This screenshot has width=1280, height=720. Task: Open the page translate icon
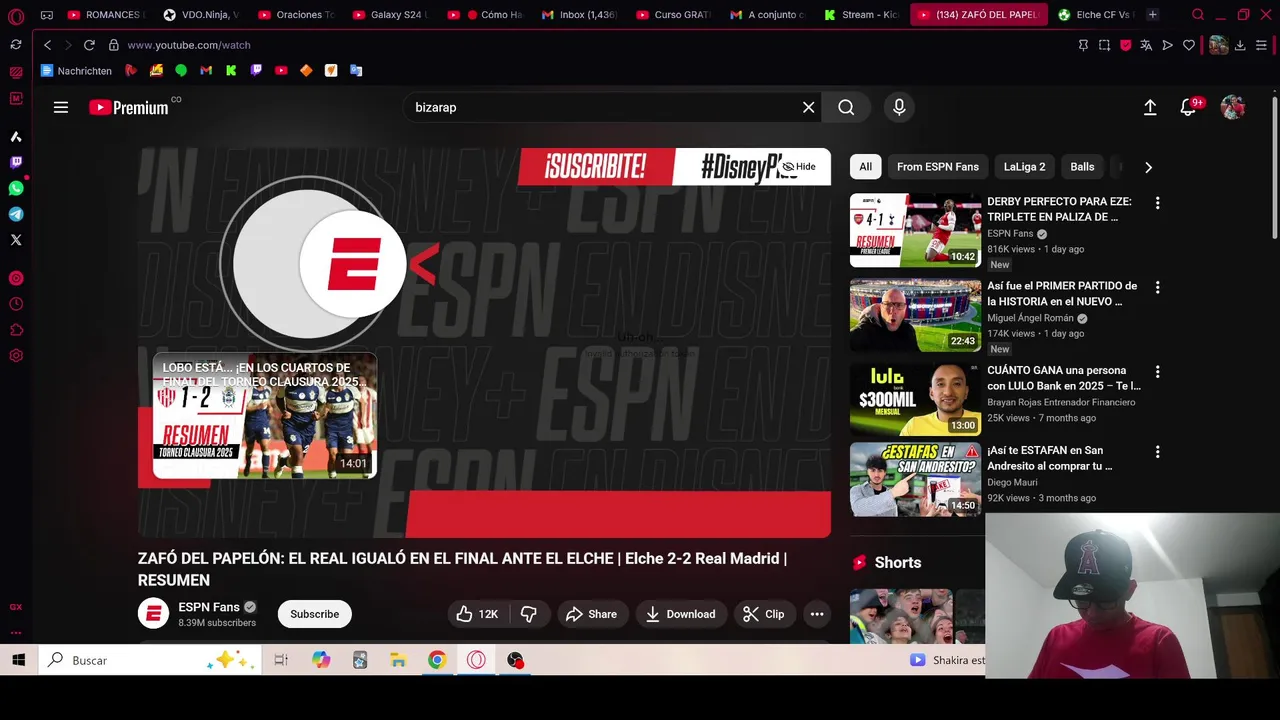[x=1146, y=45]
